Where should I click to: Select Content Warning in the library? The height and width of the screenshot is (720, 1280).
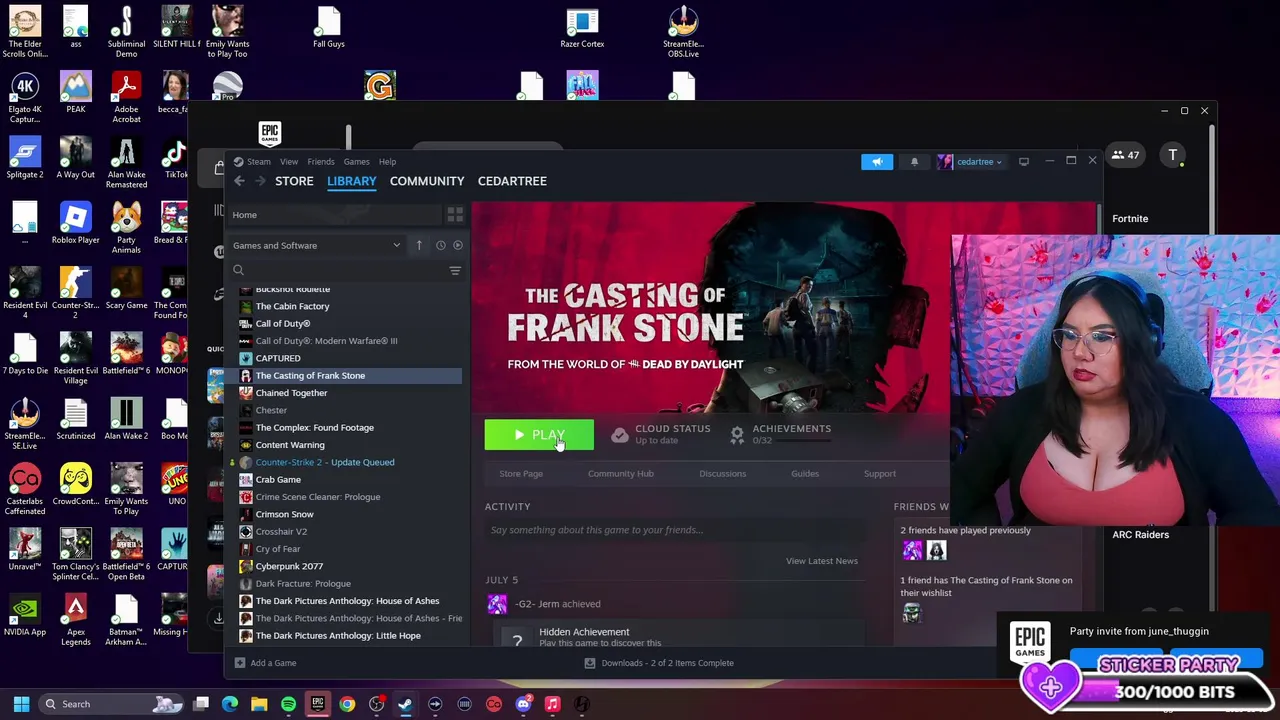290,445
